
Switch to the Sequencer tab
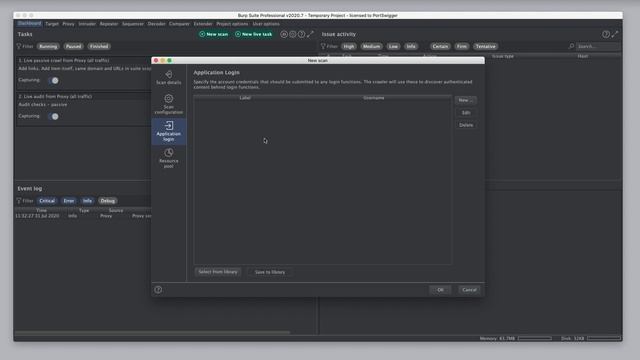133,24
